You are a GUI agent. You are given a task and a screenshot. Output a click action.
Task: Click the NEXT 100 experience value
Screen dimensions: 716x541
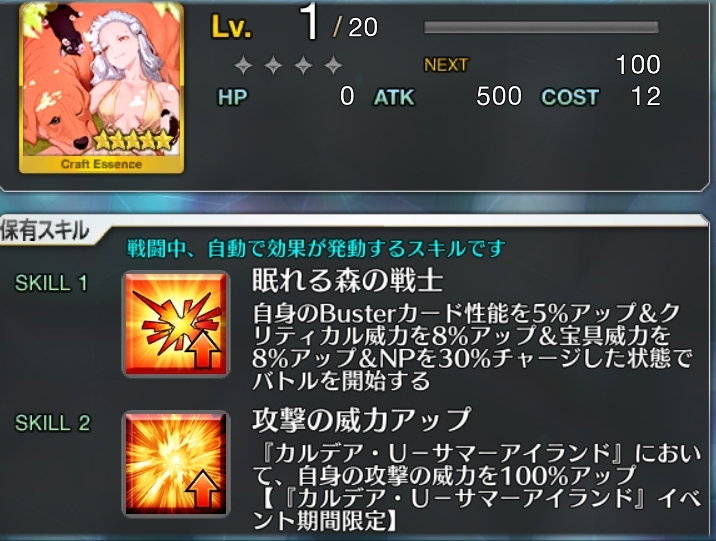(638, 65)
